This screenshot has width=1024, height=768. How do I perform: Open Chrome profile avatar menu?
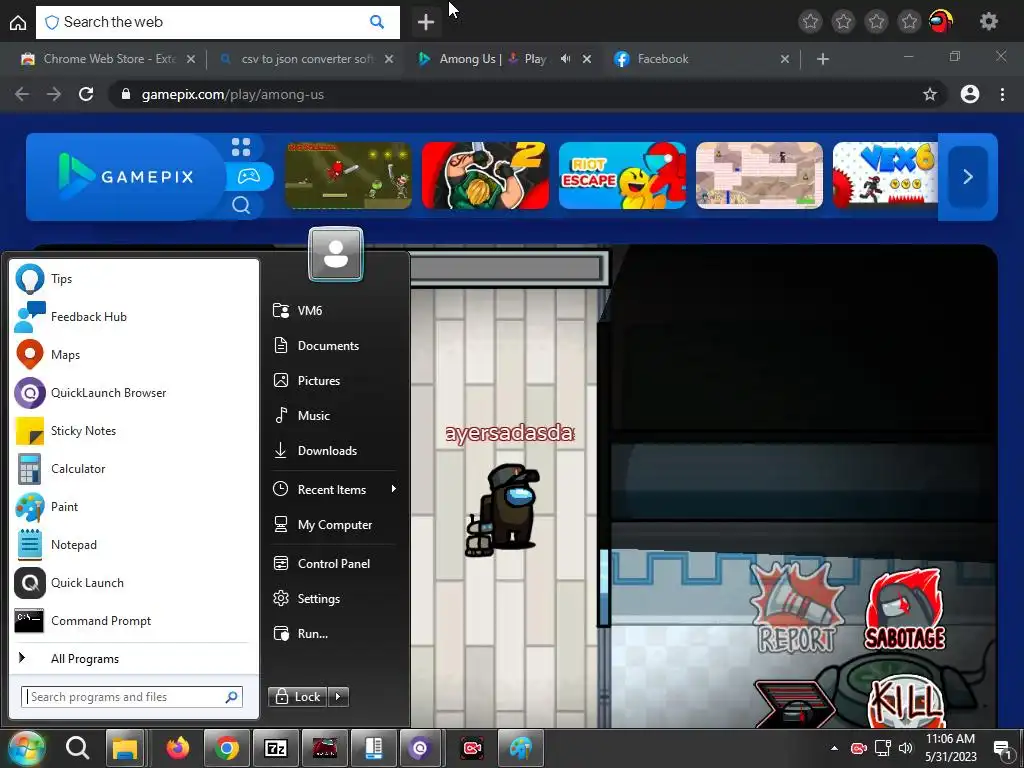[970, 95]
